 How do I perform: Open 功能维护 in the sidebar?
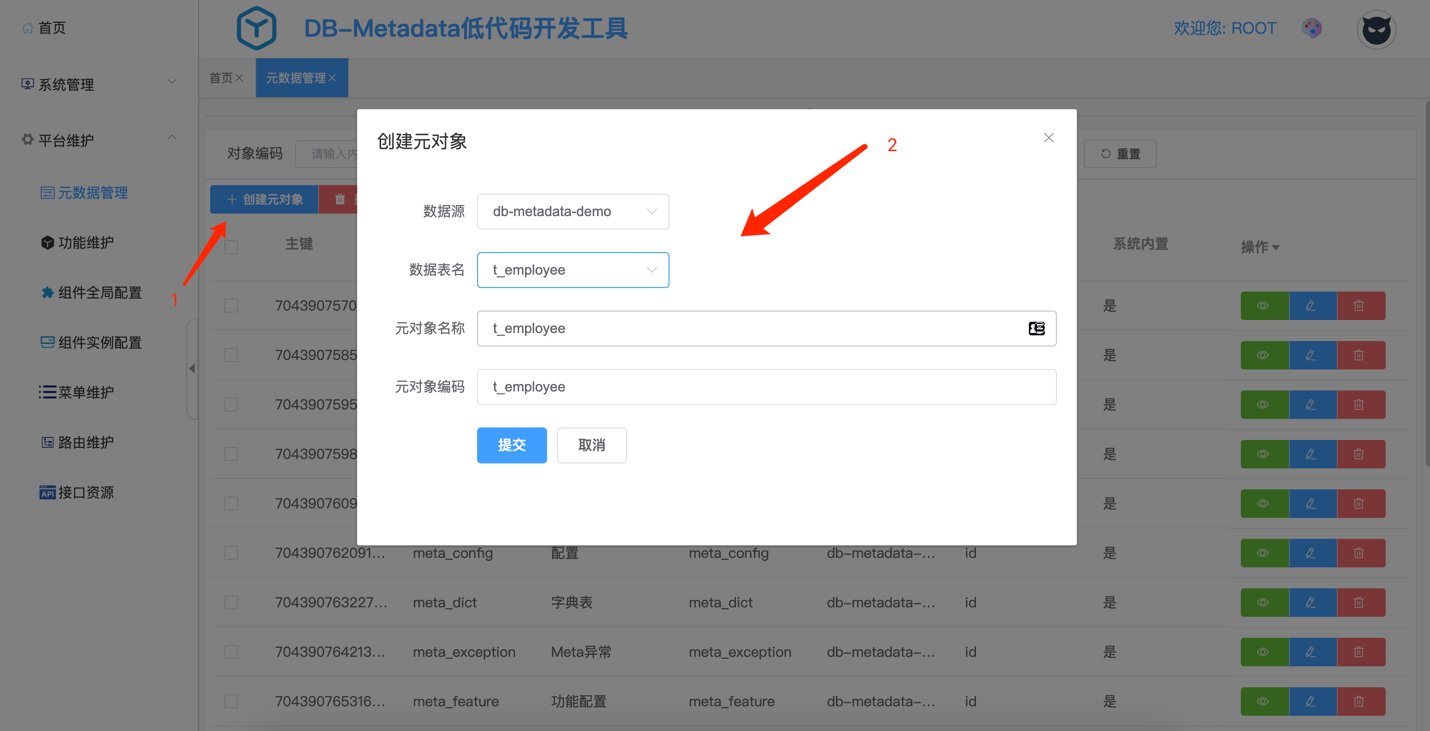point(85,243)
